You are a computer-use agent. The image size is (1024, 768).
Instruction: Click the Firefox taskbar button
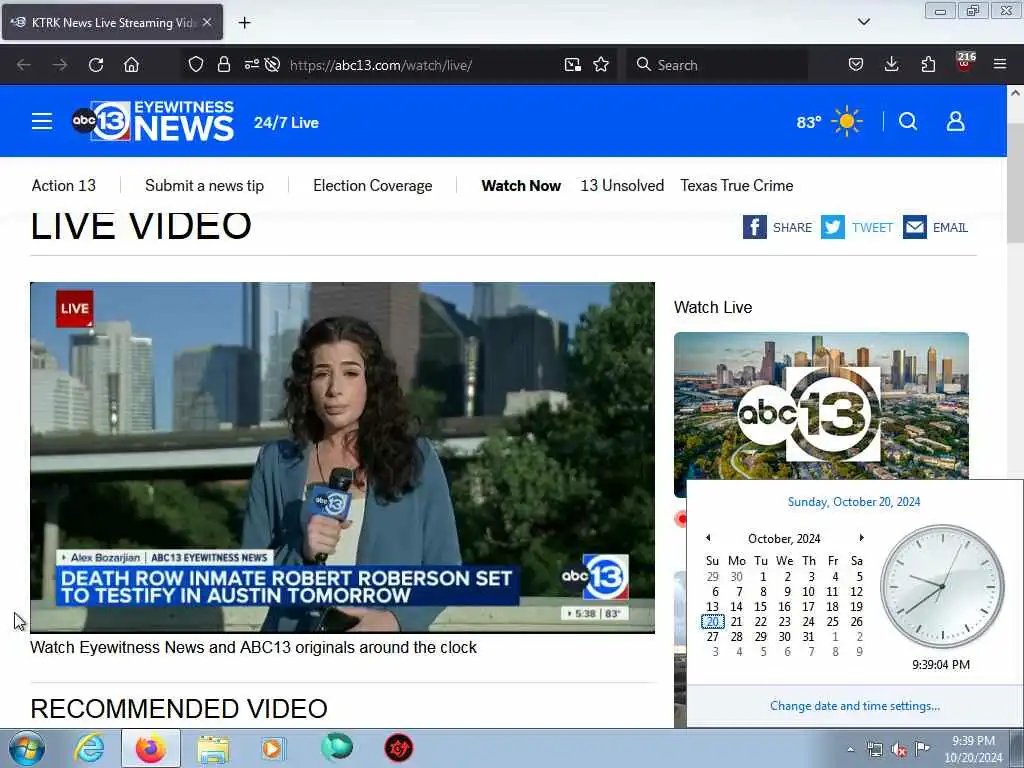point(151,748)
